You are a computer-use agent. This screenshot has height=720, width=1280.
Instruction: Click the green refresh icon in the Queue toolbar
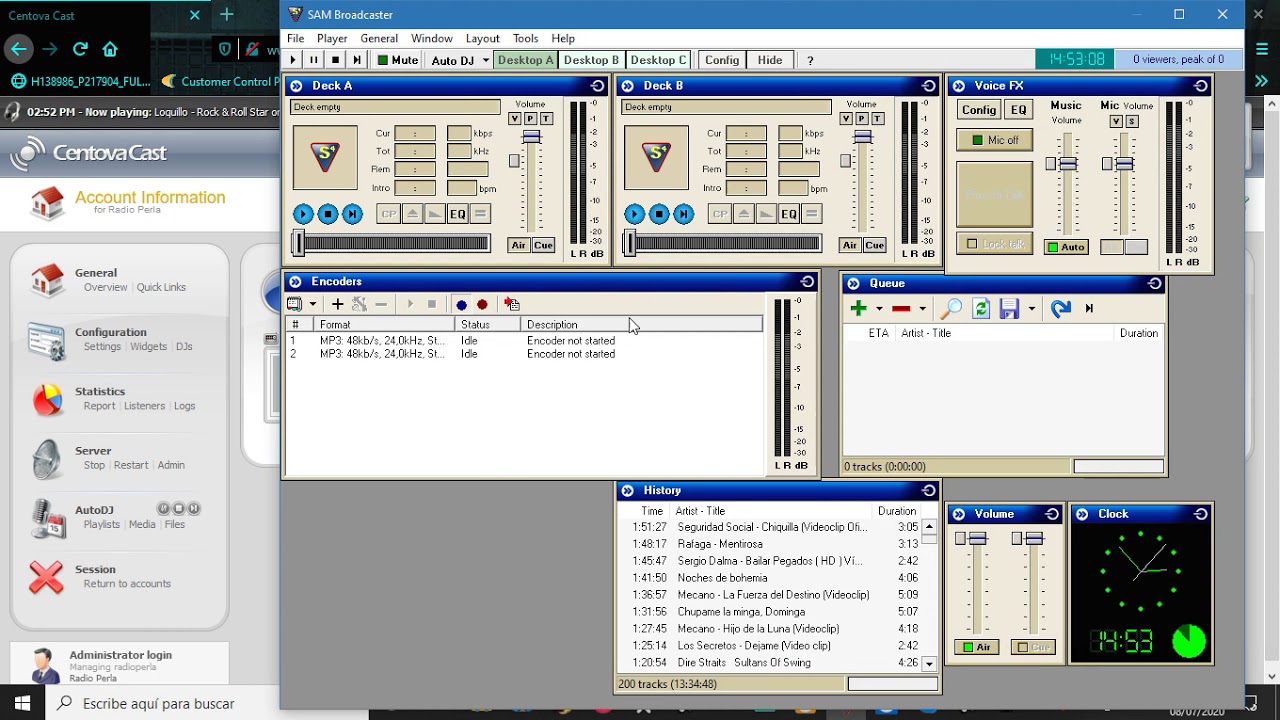pyautogui.click(x=981, y=308)
